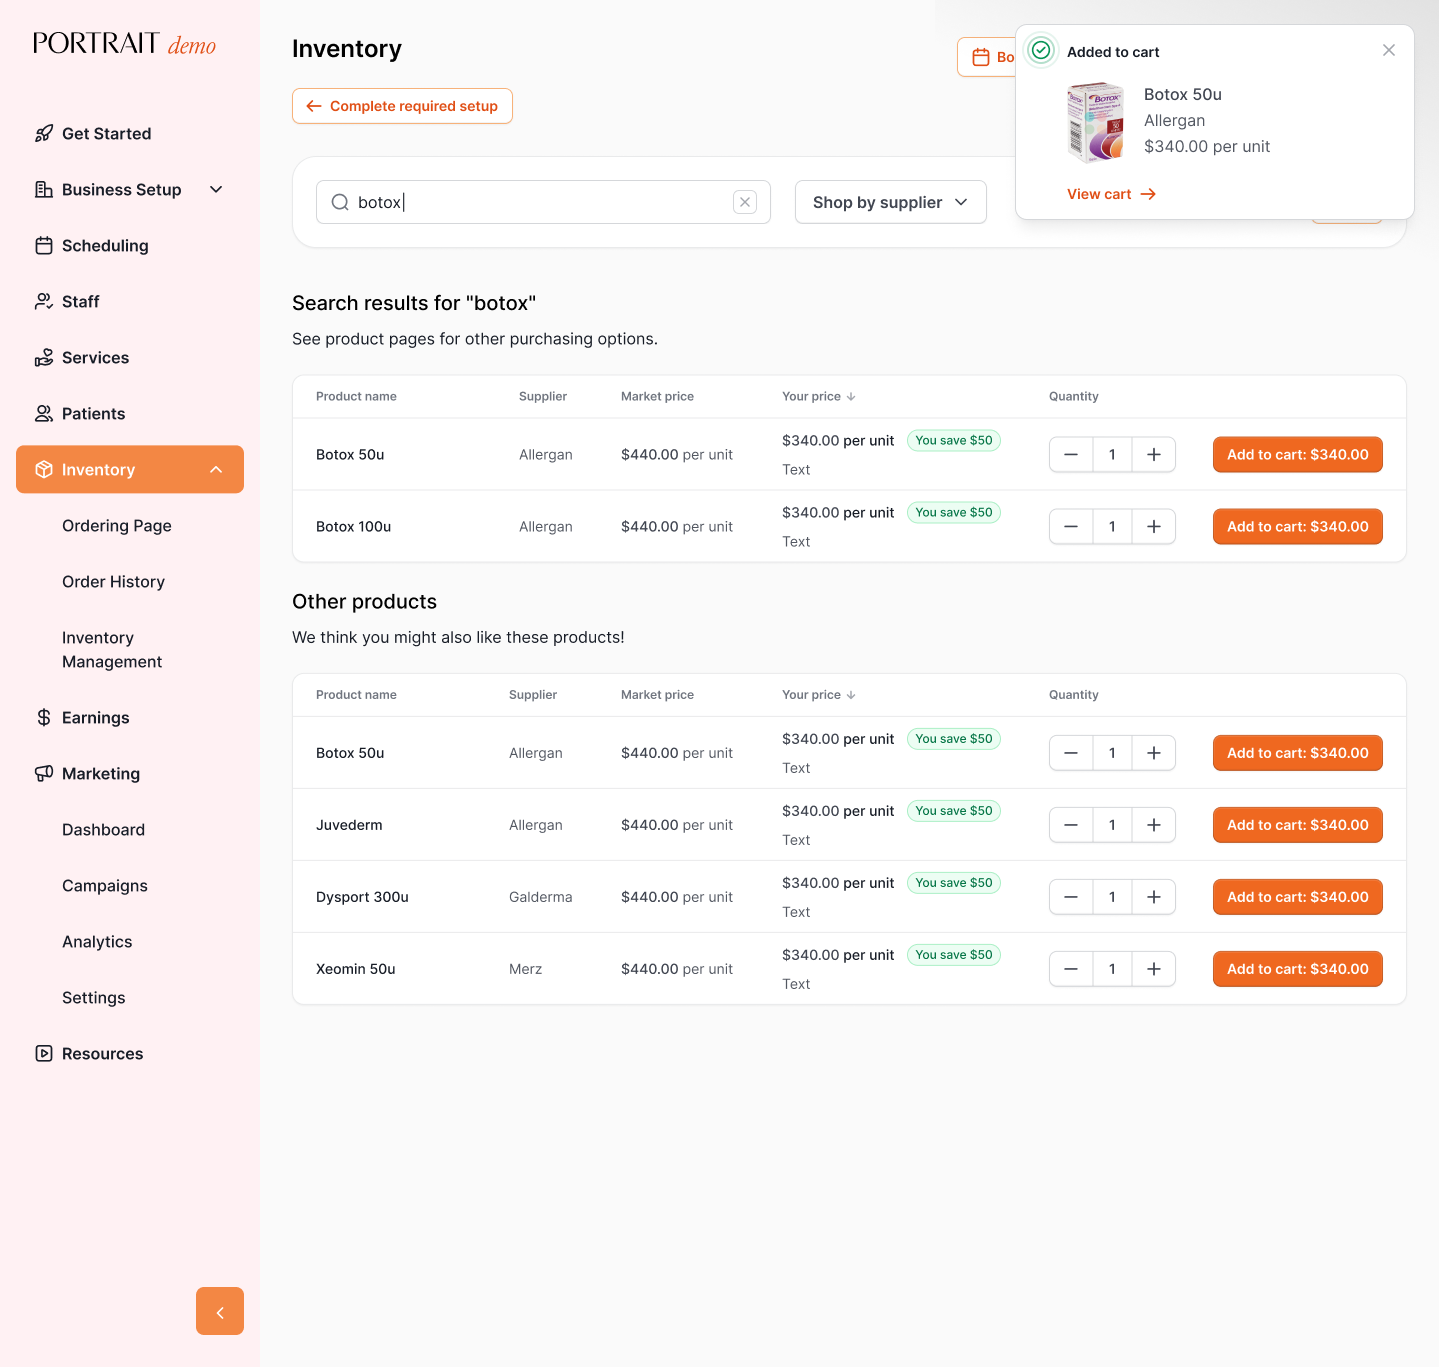1439x1367 pixels.
Task: Increase quantity for Botox 100u
Action: [x=1154, y=526]
